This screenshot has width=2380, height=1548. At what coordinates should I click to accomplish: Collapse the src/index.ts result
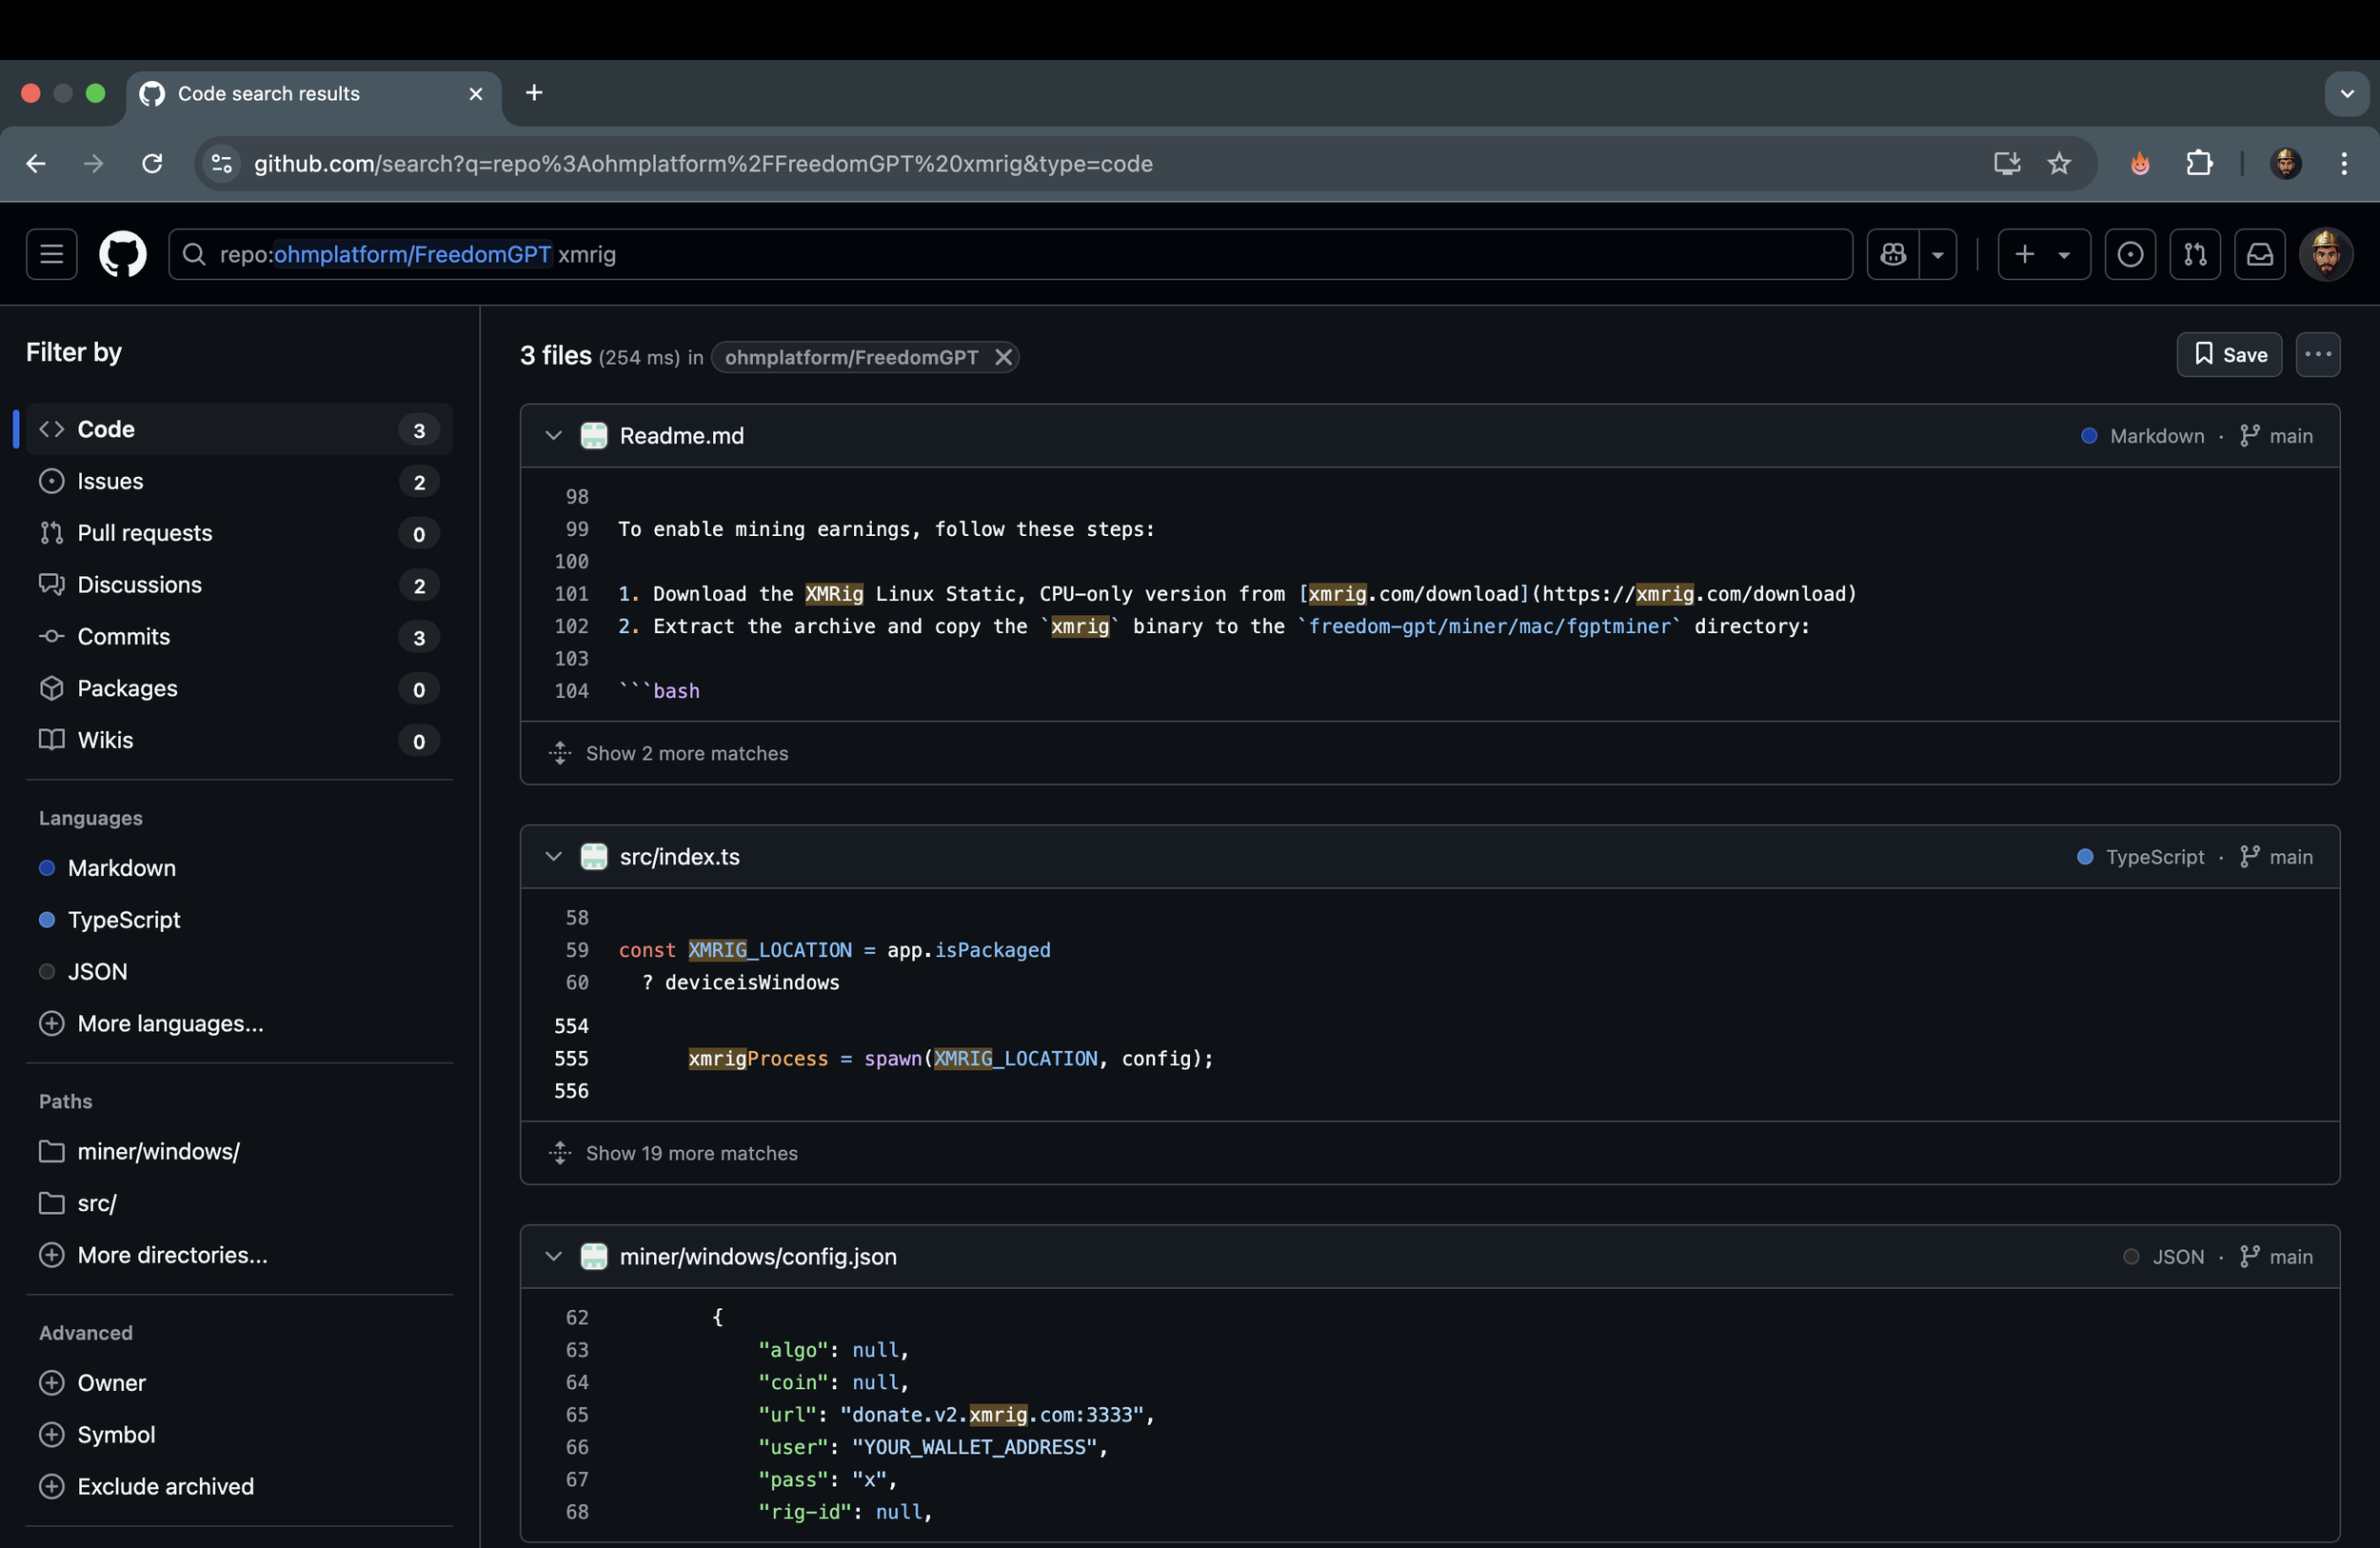coord(553,856)
